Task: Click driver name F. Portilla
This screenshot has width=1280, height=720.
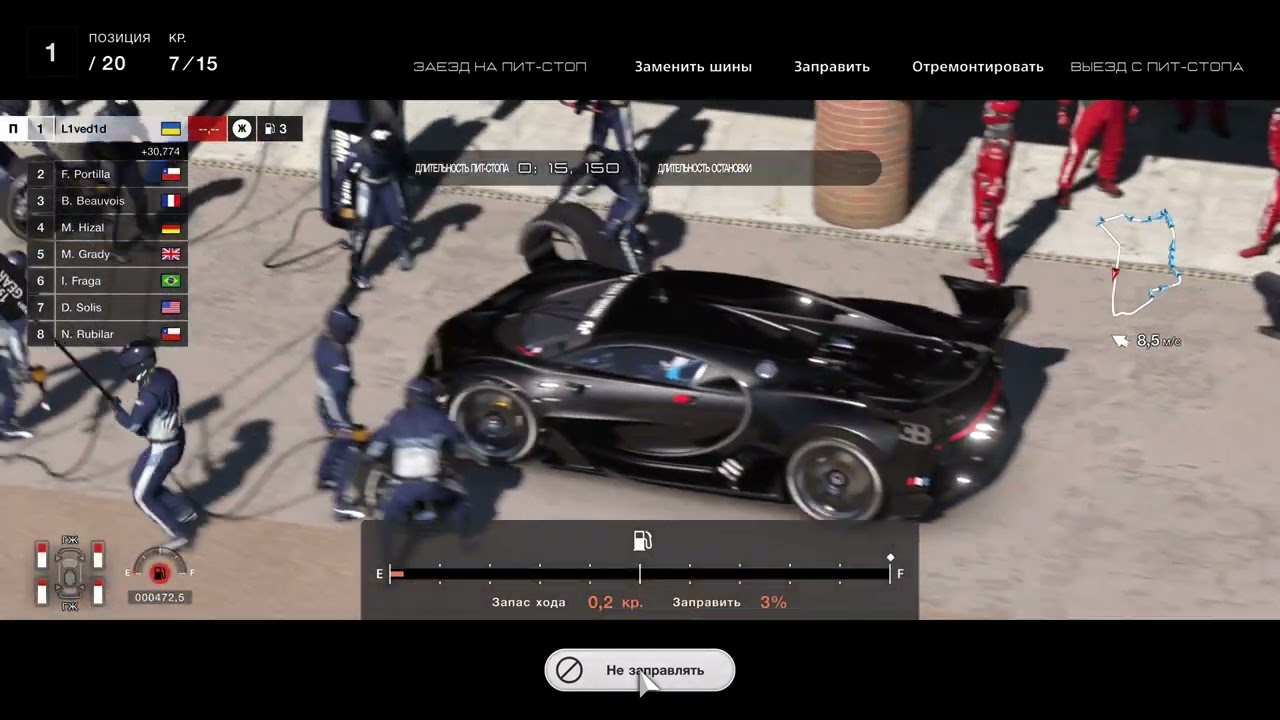Action: (x=86, y=174)
